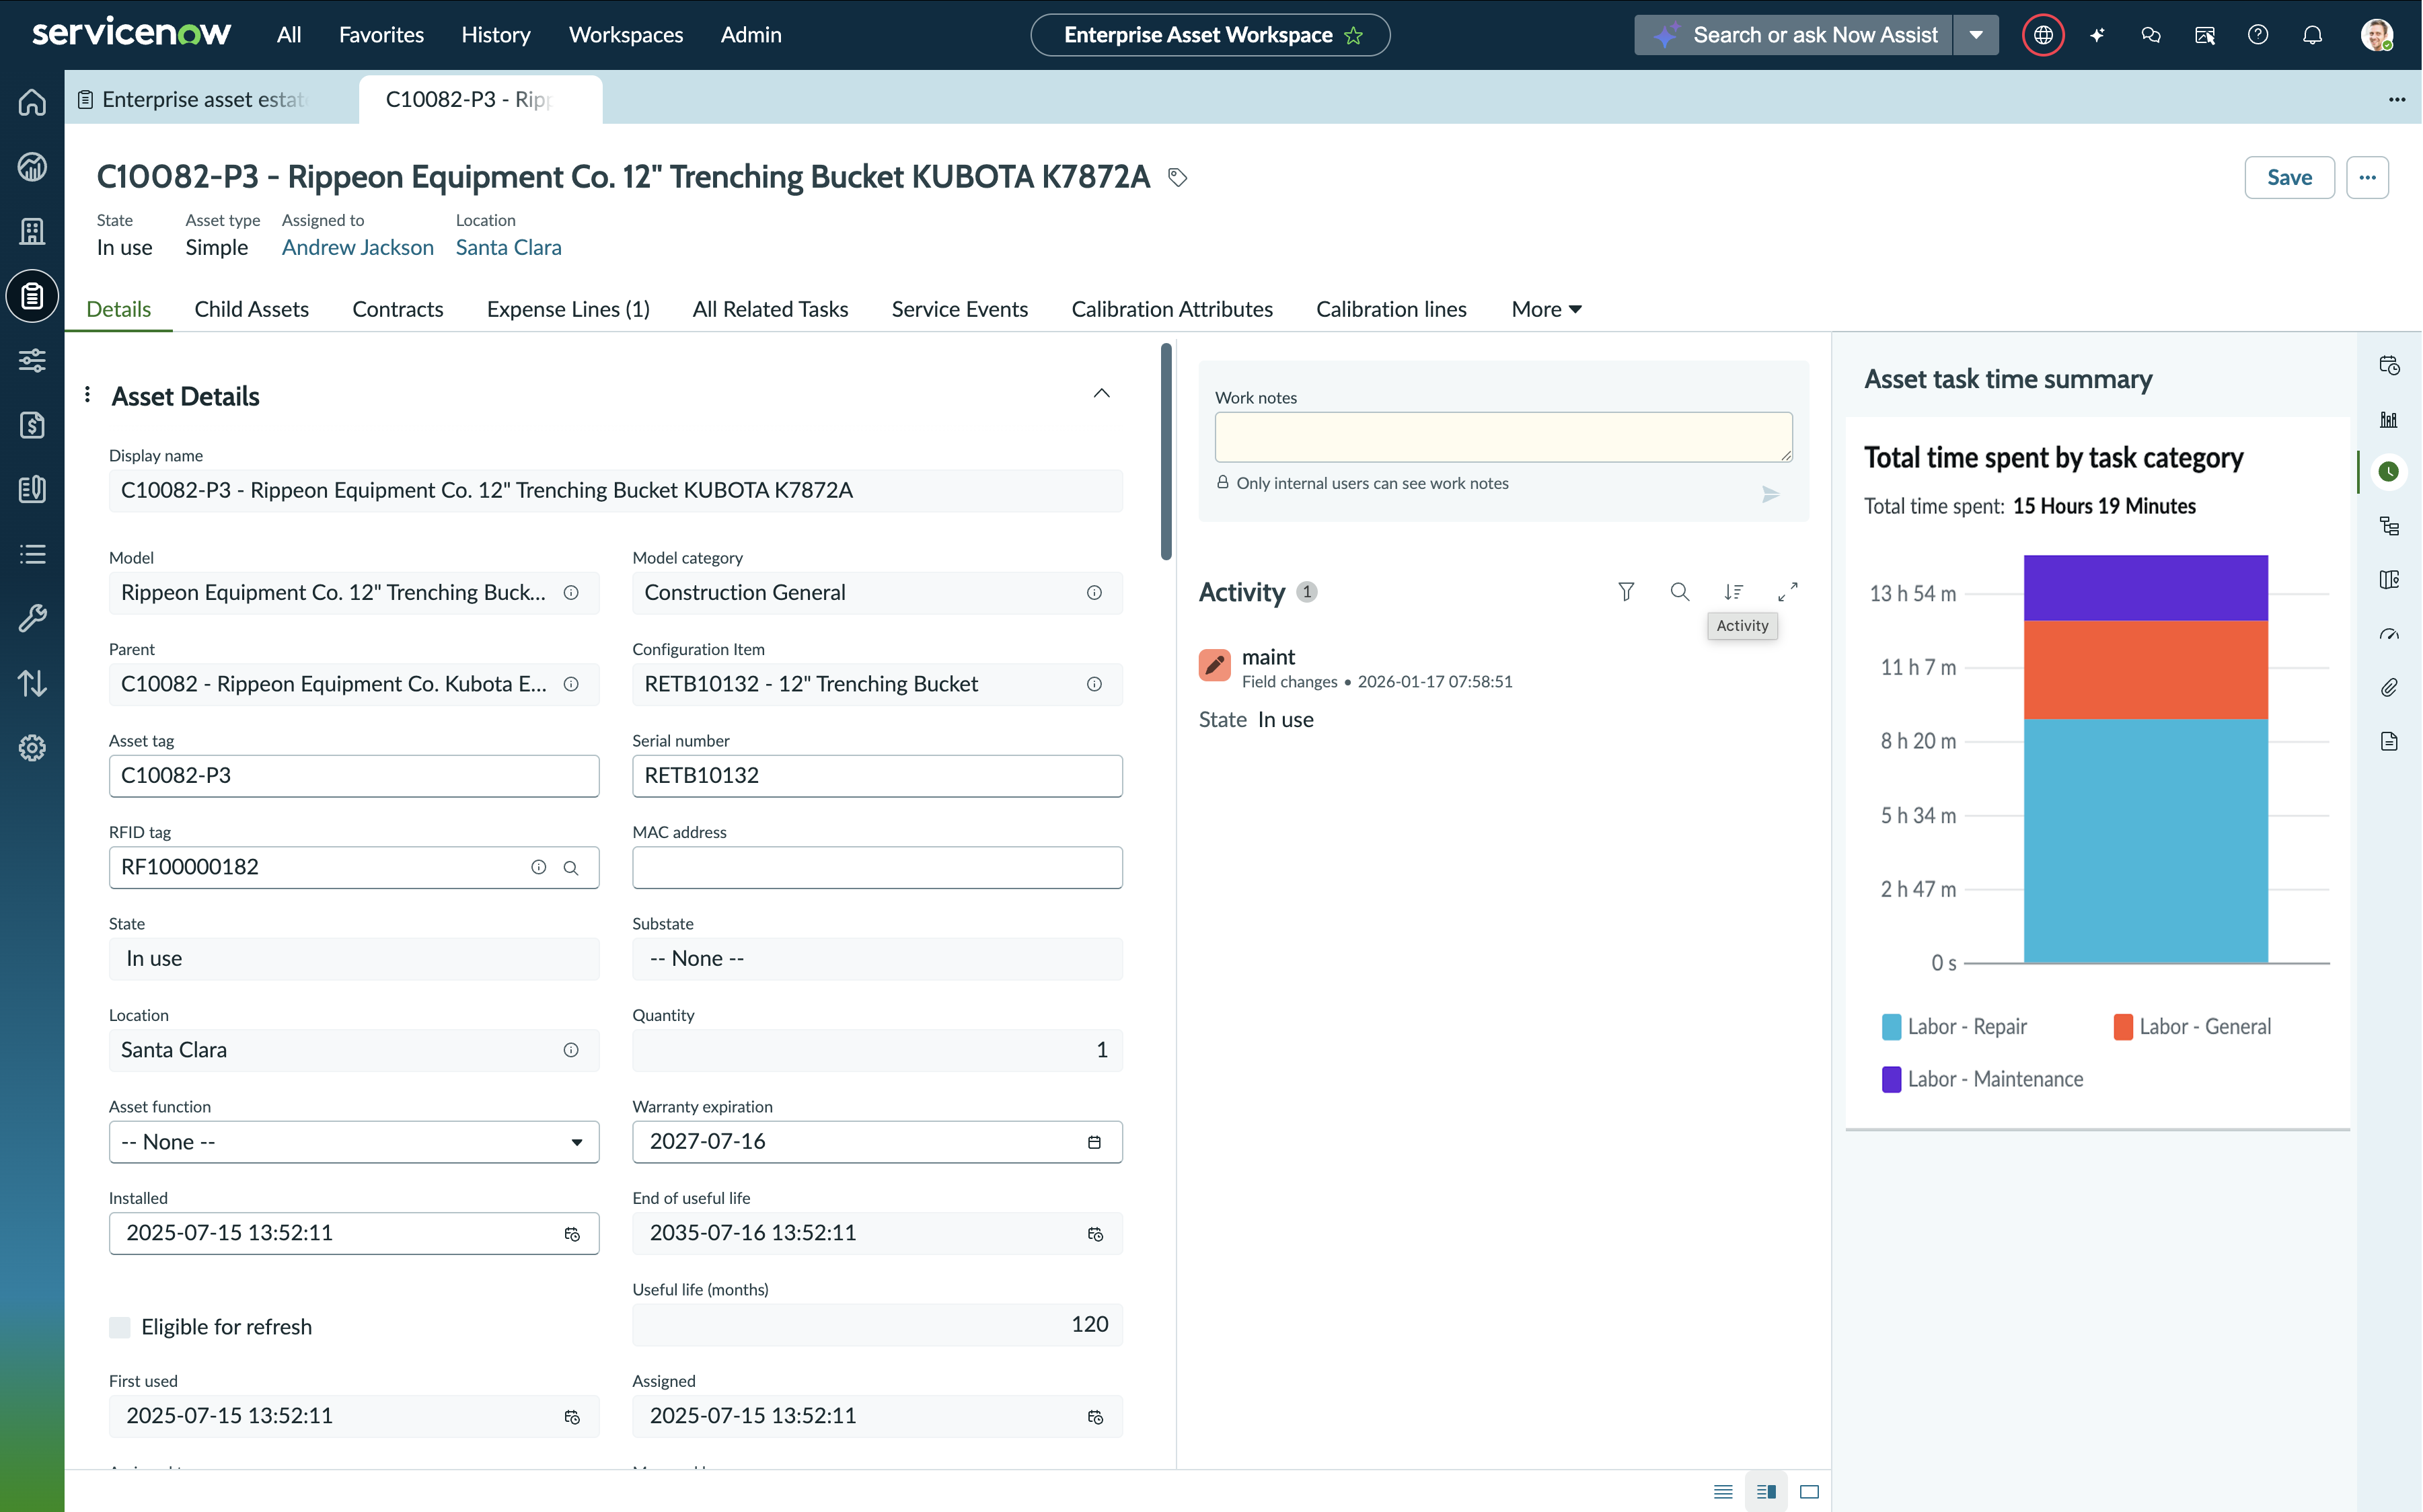Open the ServiceNow logo home link
Viewport: 2423px width, 1512px height.
(131, 33)
